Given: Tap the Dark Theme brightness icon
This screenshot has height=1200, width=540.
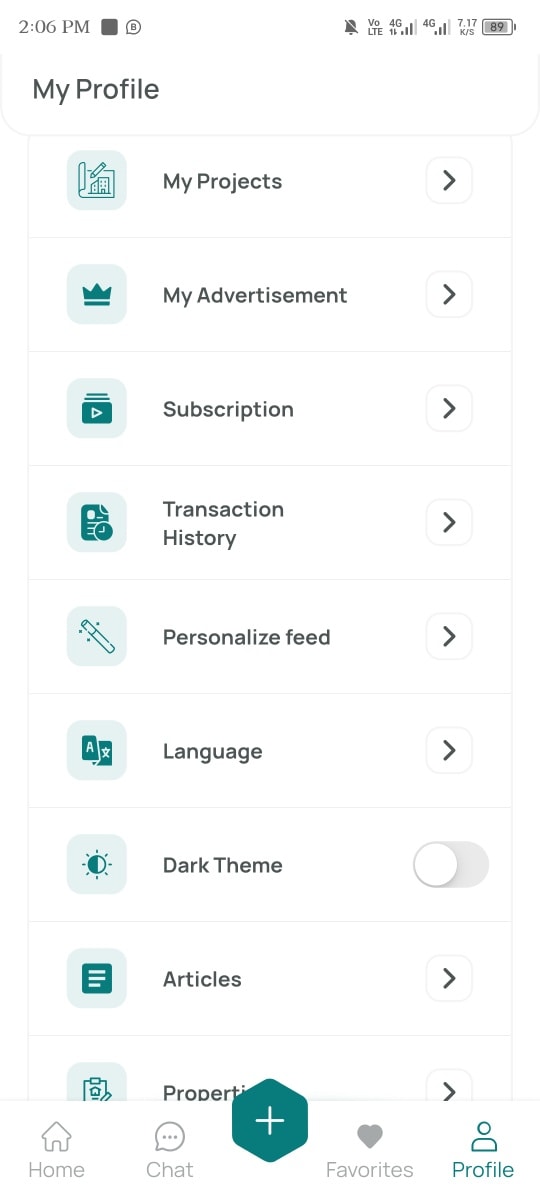Looking at the screenshot, I should click(97, 864).
